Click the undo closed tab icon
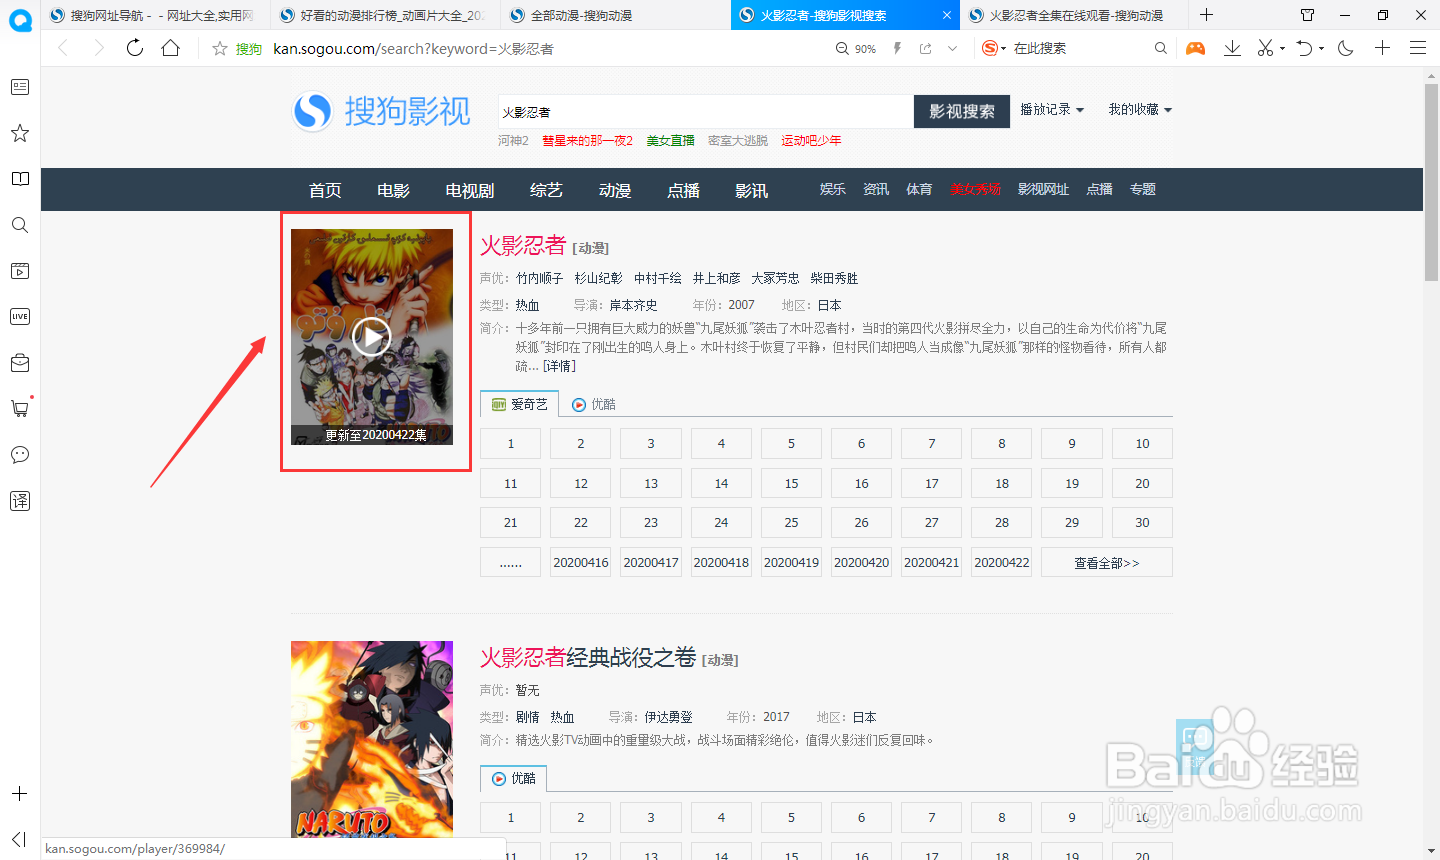This screenshot has width=1440, height=860. (1304, 48)
